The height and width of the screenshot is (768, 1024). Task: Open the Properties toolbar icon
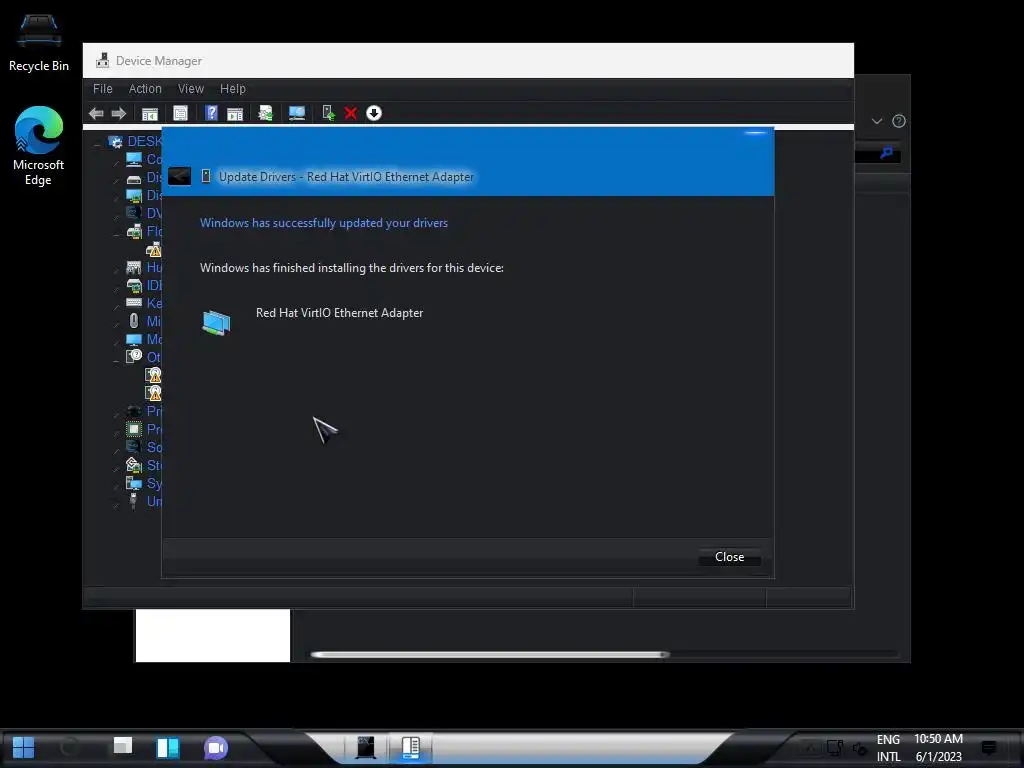click(180, 114)
